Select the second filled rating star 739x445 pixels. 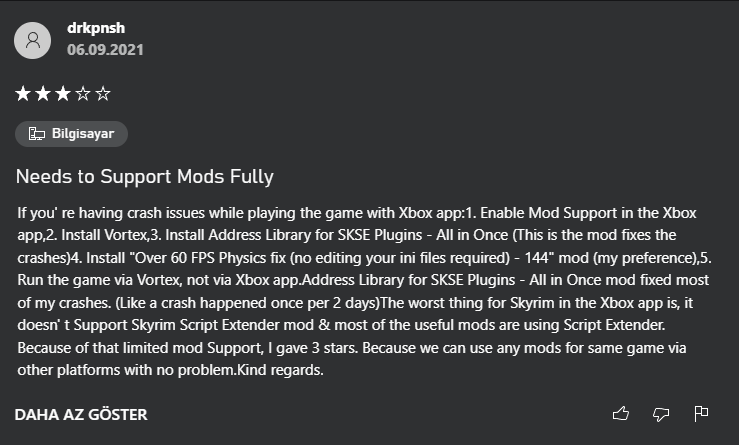coord(43,94)
